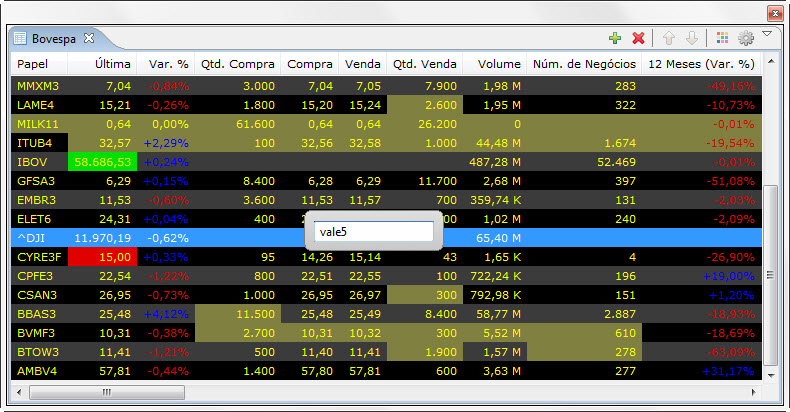Select the CSAN3 row
Screen dimensions: 790x412
[x=386, y=295]
